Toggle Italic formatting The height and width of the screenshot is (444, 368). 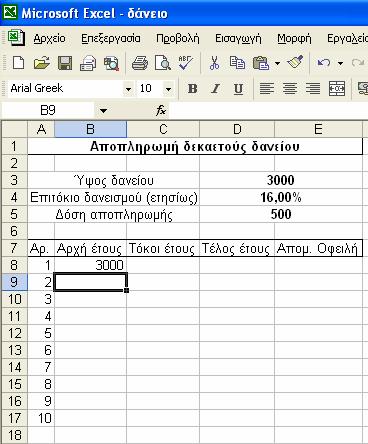[215, 89]
